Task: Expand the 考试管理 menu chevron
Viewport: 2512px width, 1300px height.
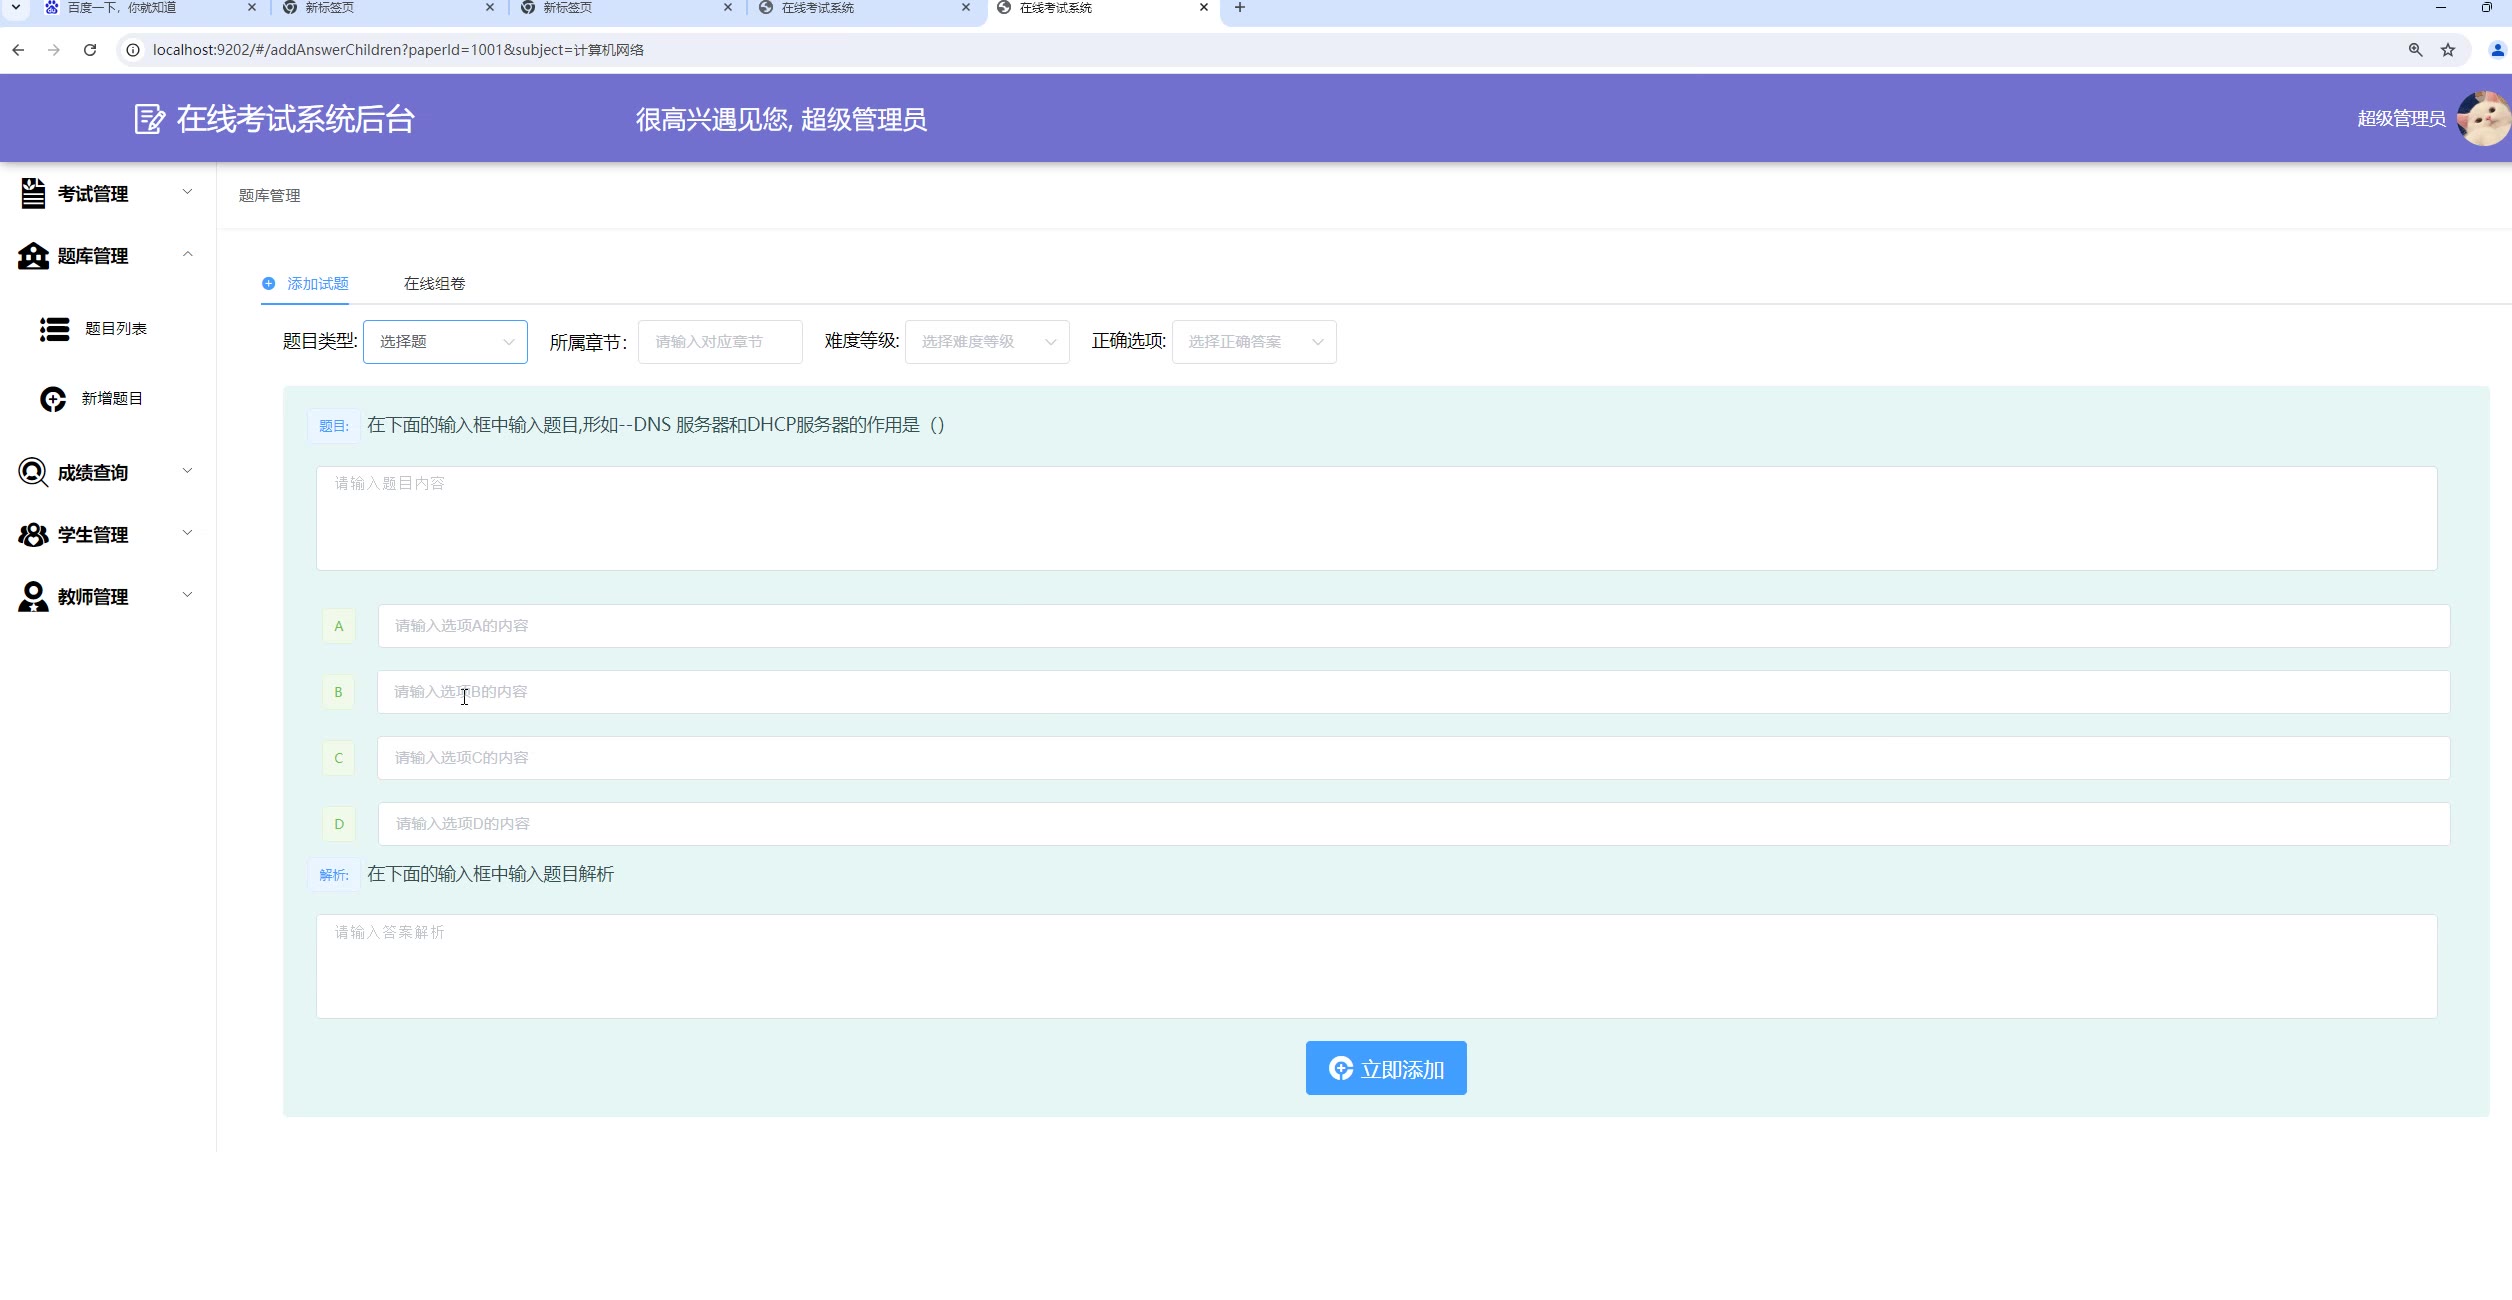Action: [187, 192]
